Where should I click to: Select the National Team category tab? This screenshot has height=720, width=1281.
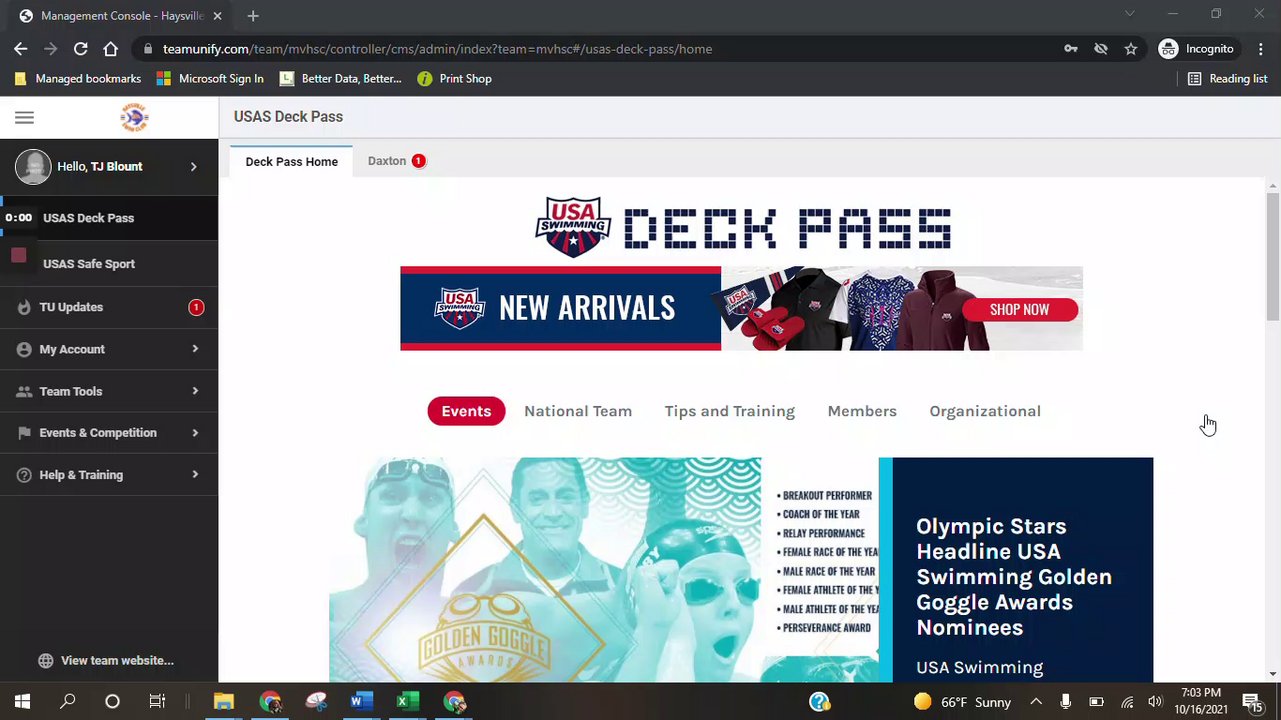(578, 411)
